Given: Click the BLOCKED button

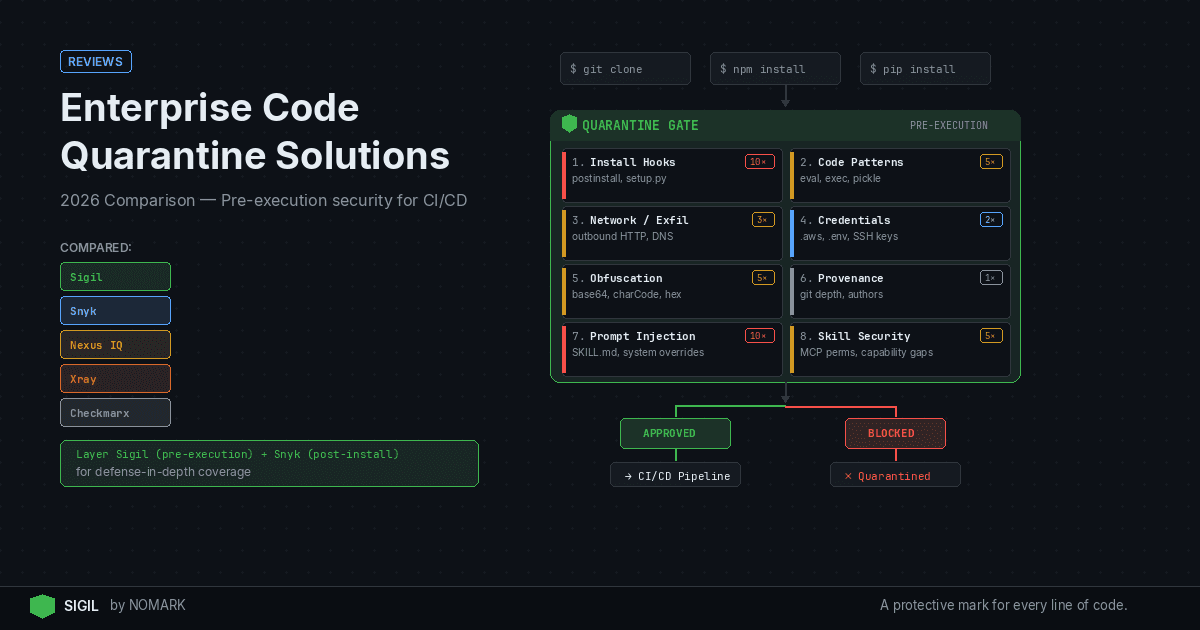Looking at the screenshot, I should click(x=895, y=433).
